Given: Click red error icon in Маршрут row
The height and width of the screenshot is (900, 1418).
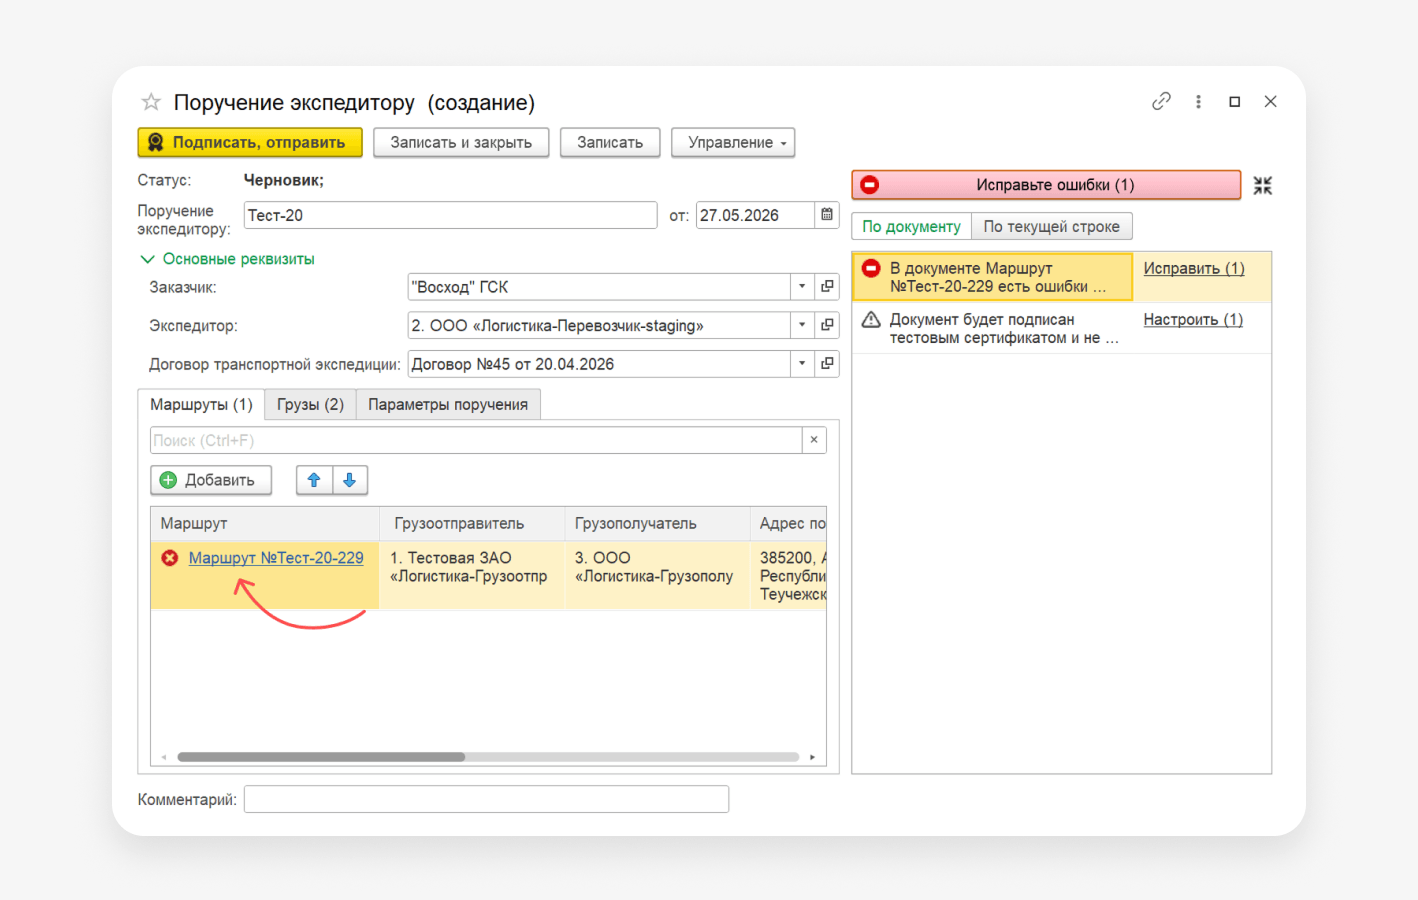Looking at the screenshot, I should coord(170,558).
